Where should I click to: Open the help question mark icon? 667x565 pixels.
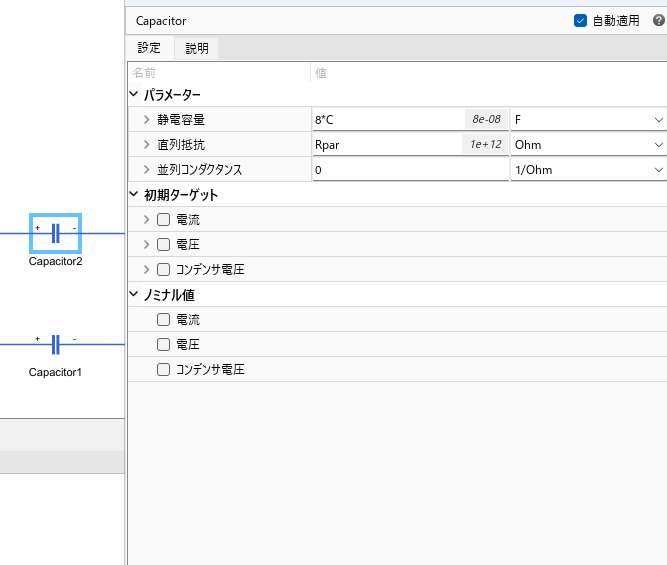coord(659,20)
